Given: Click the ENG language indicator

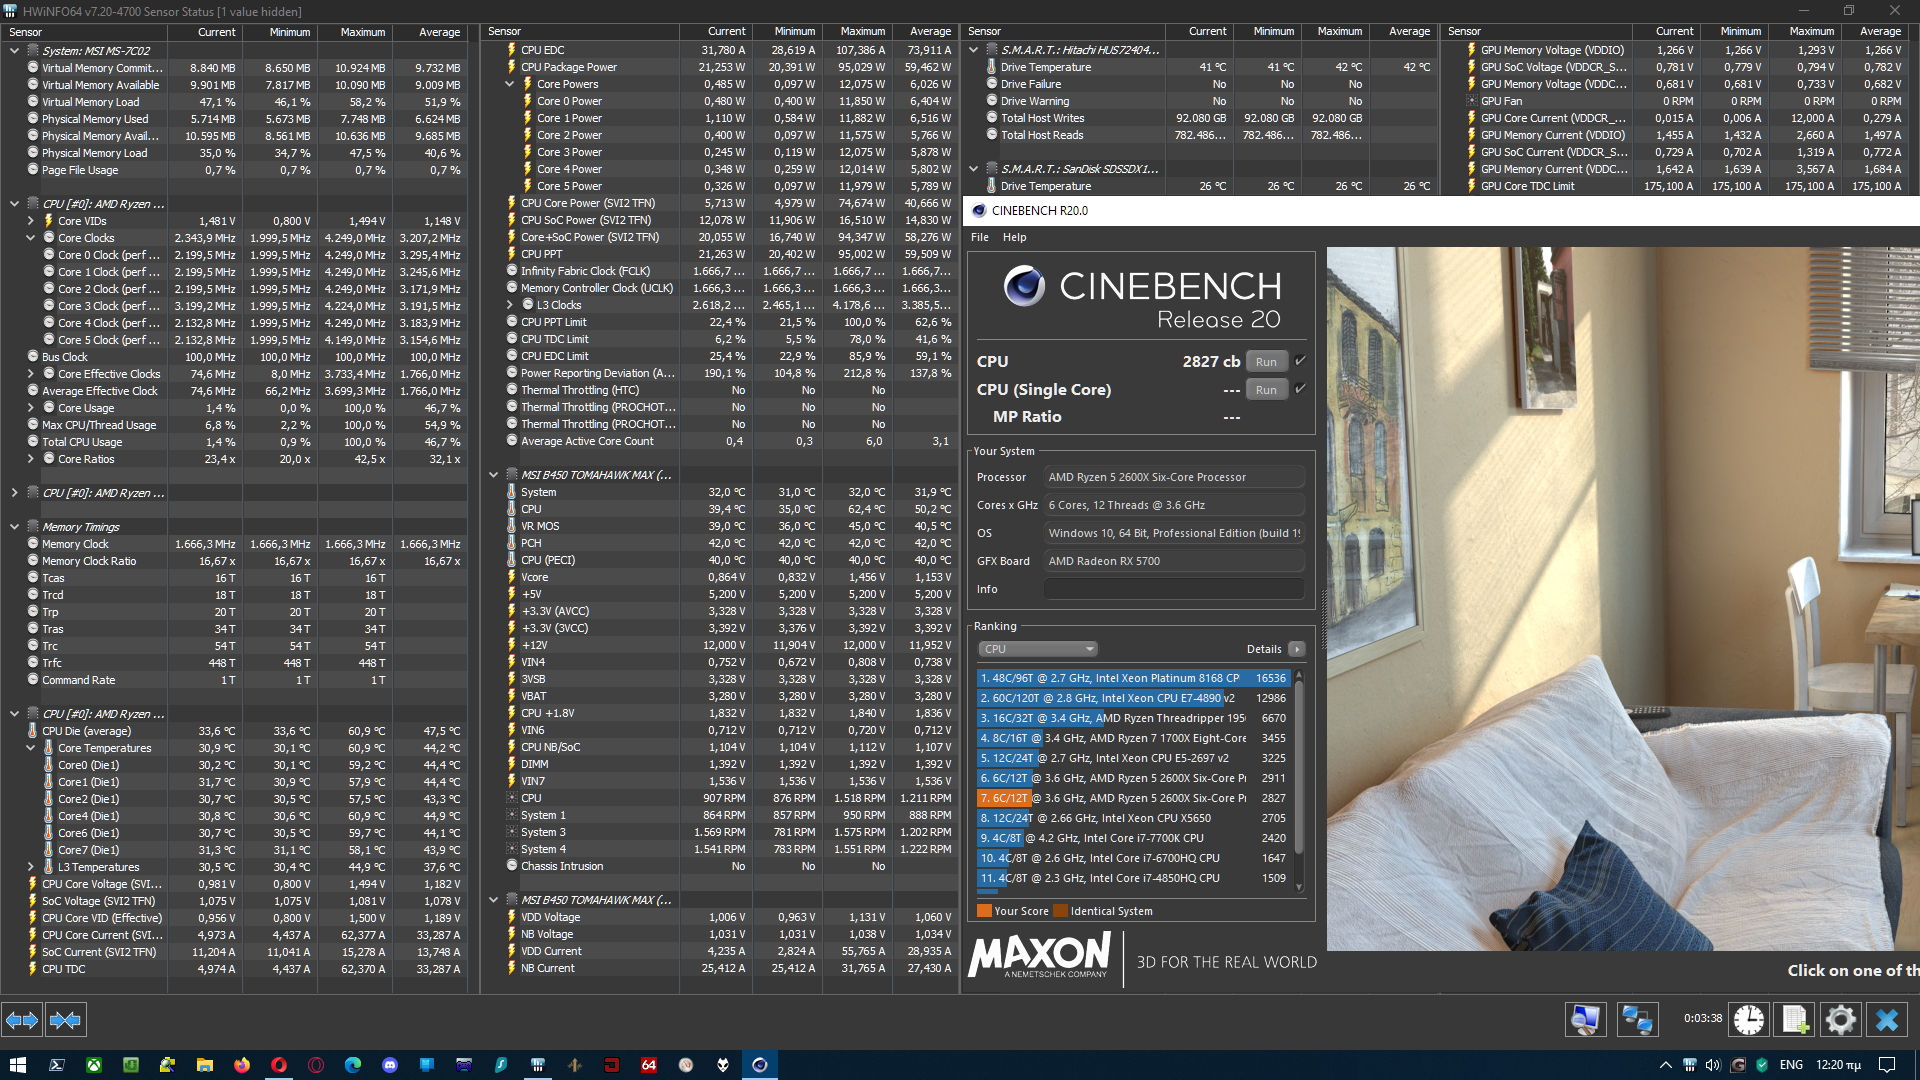Looking at the screenshot, I should pyautogui.click(x=1791, y=1065).
